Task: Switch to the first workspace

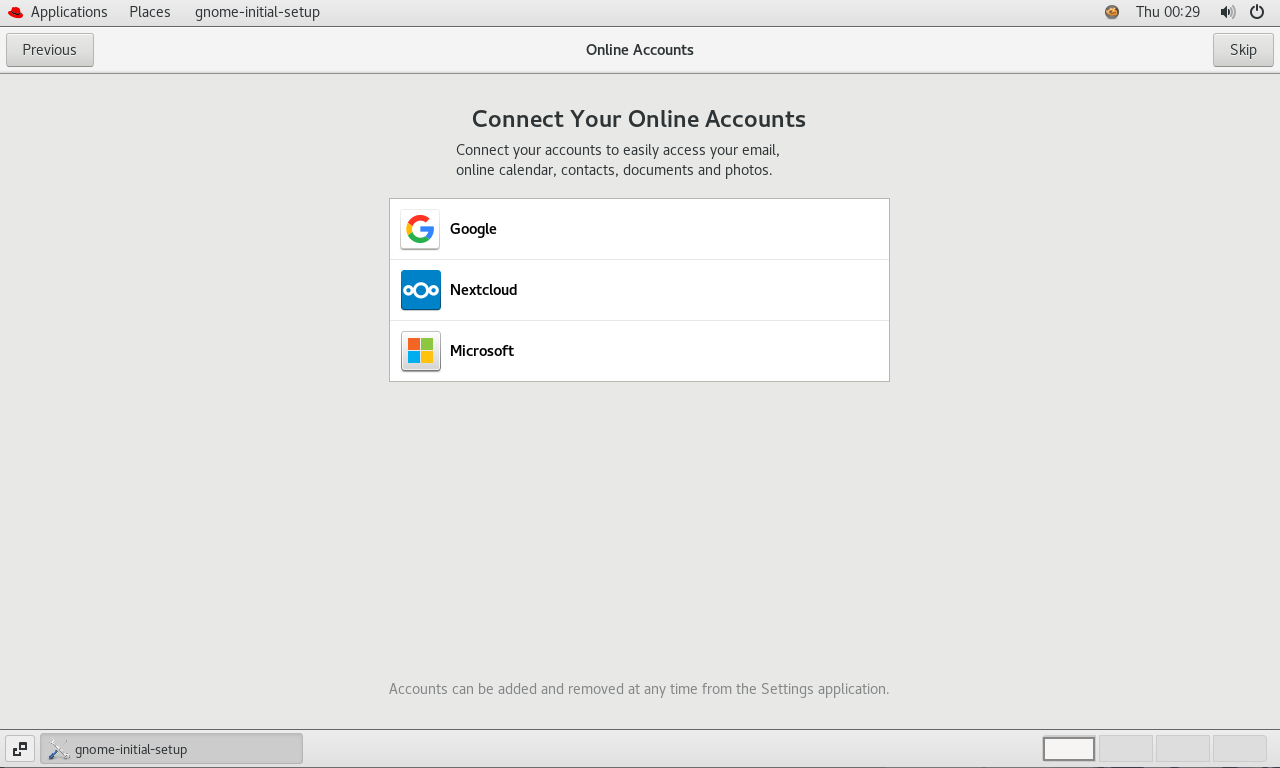Action: (x=1069, y=748)
